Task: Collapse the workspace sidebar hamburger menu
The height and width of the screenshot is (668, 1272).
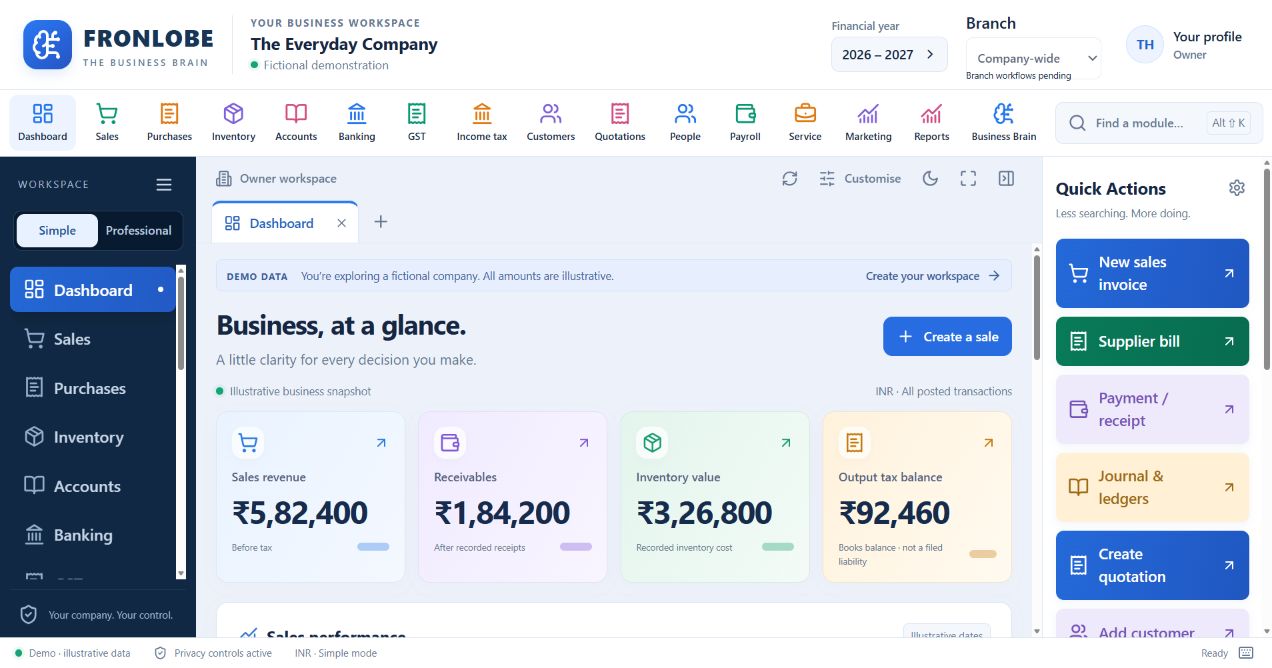Action: pyautogui.click(x=164, y=184)
